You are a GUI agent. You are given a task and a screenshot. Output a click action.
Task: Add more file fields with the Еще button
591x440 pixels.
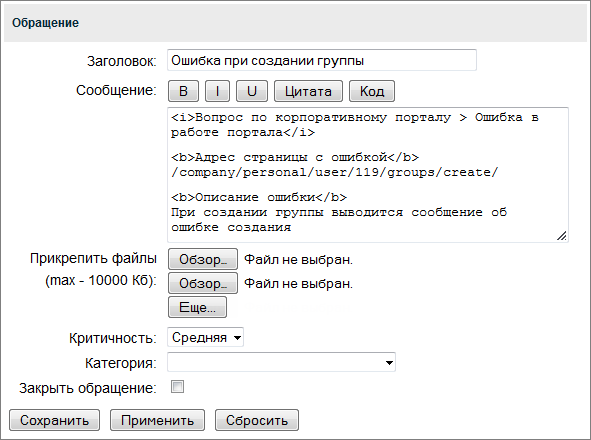[x=197, y=307]
